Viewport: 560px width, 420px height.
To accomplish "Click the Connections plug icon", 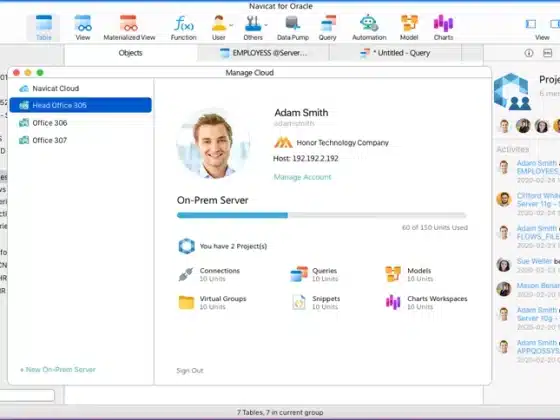I will [186, 275].
